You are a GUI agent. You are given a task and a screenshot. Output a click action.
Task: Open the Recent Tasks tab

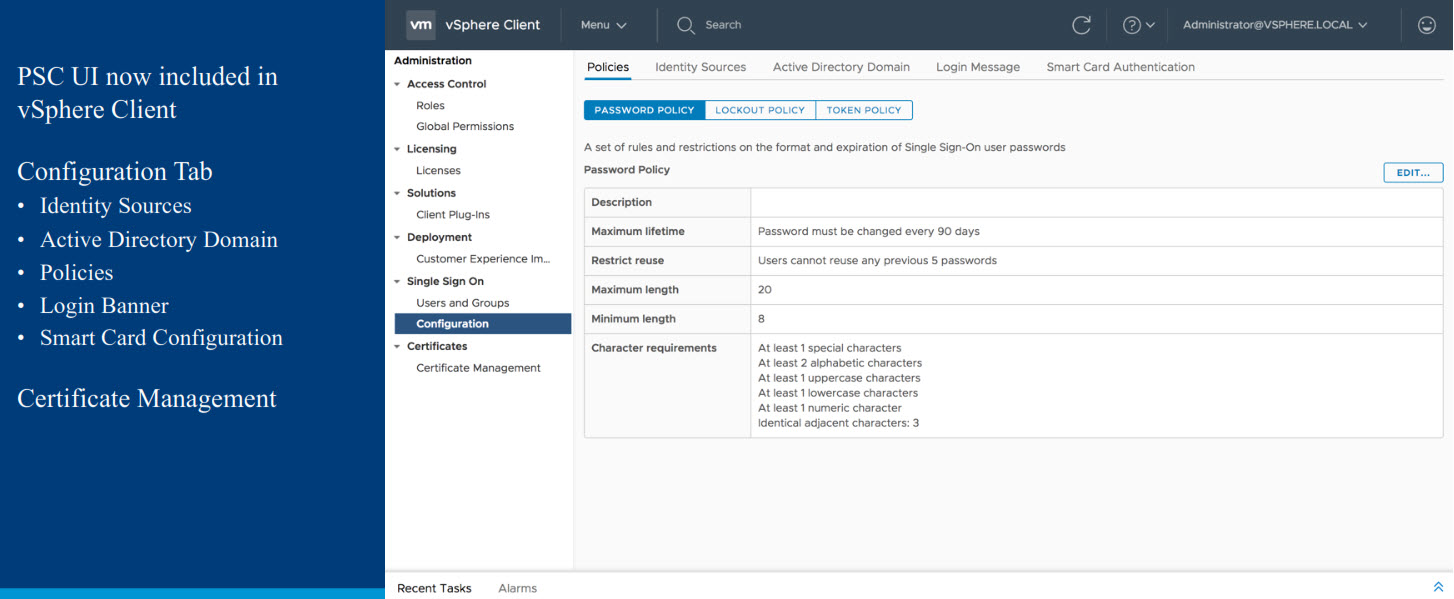[434, 588]
